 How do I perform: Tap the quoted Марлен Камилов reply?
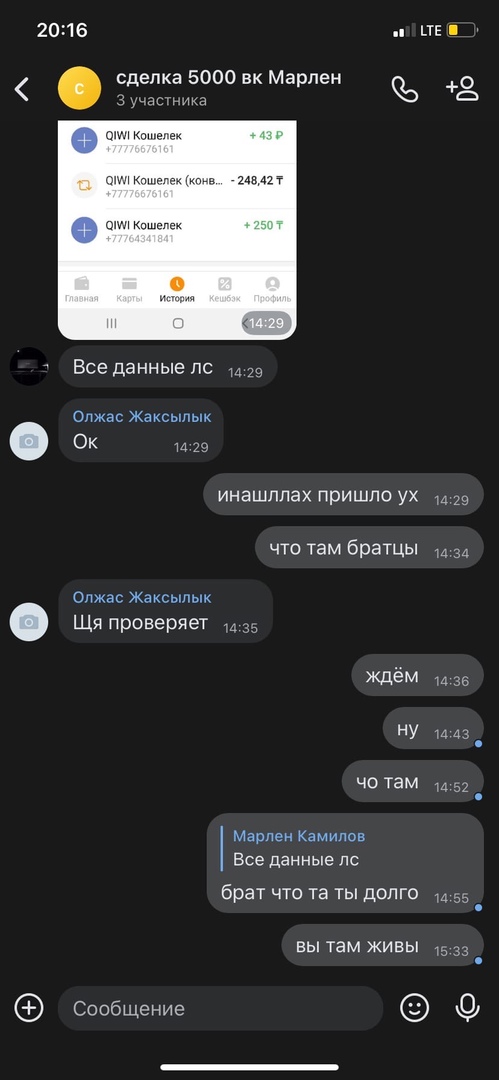(298, 848)
